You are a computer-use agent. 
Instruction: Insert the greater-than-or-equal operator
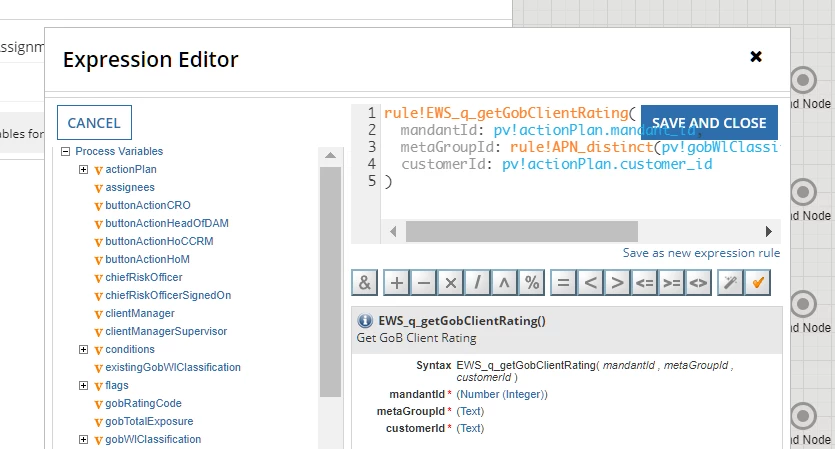tap(671, 282)
